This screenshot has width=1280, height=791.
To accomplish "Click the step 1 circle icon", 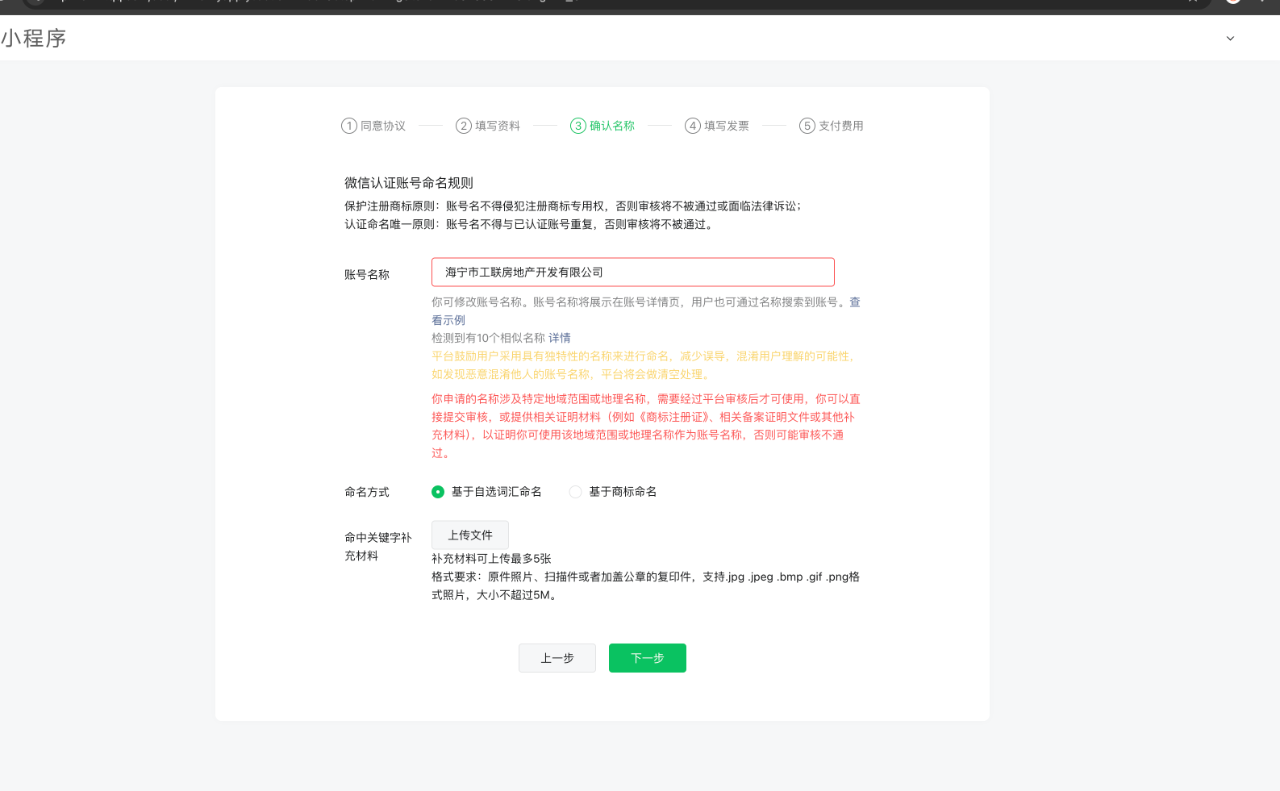I will pos(349,126).
